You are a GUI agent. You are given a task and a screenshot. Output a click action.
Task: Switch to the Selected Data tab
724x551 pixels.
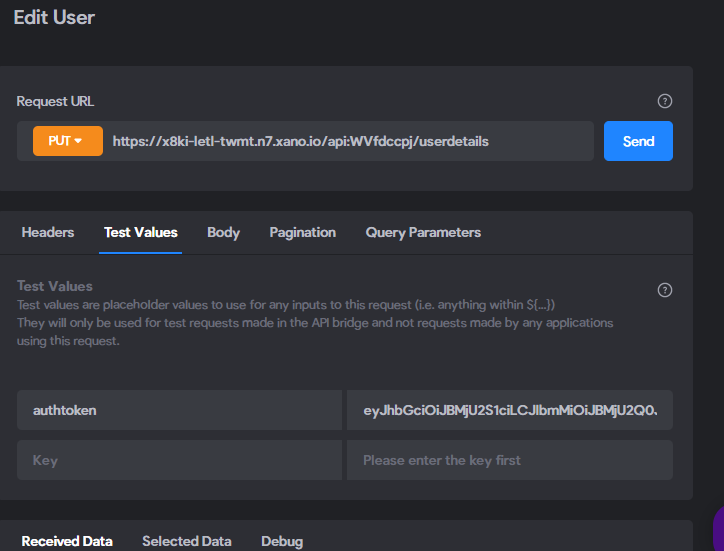pos(187,541)
